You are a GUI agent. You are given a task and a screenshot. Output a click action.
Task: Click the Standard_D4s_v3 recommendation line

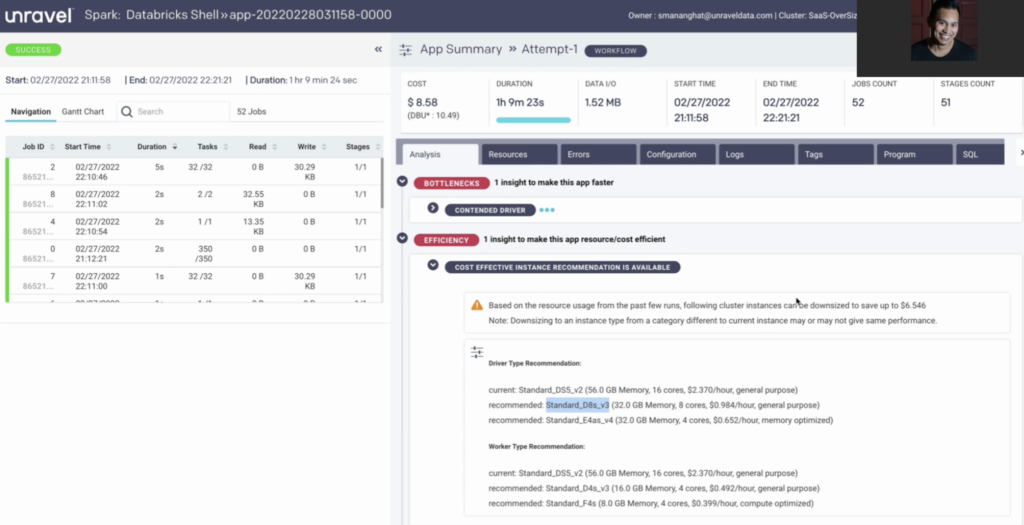click(654, 488)
